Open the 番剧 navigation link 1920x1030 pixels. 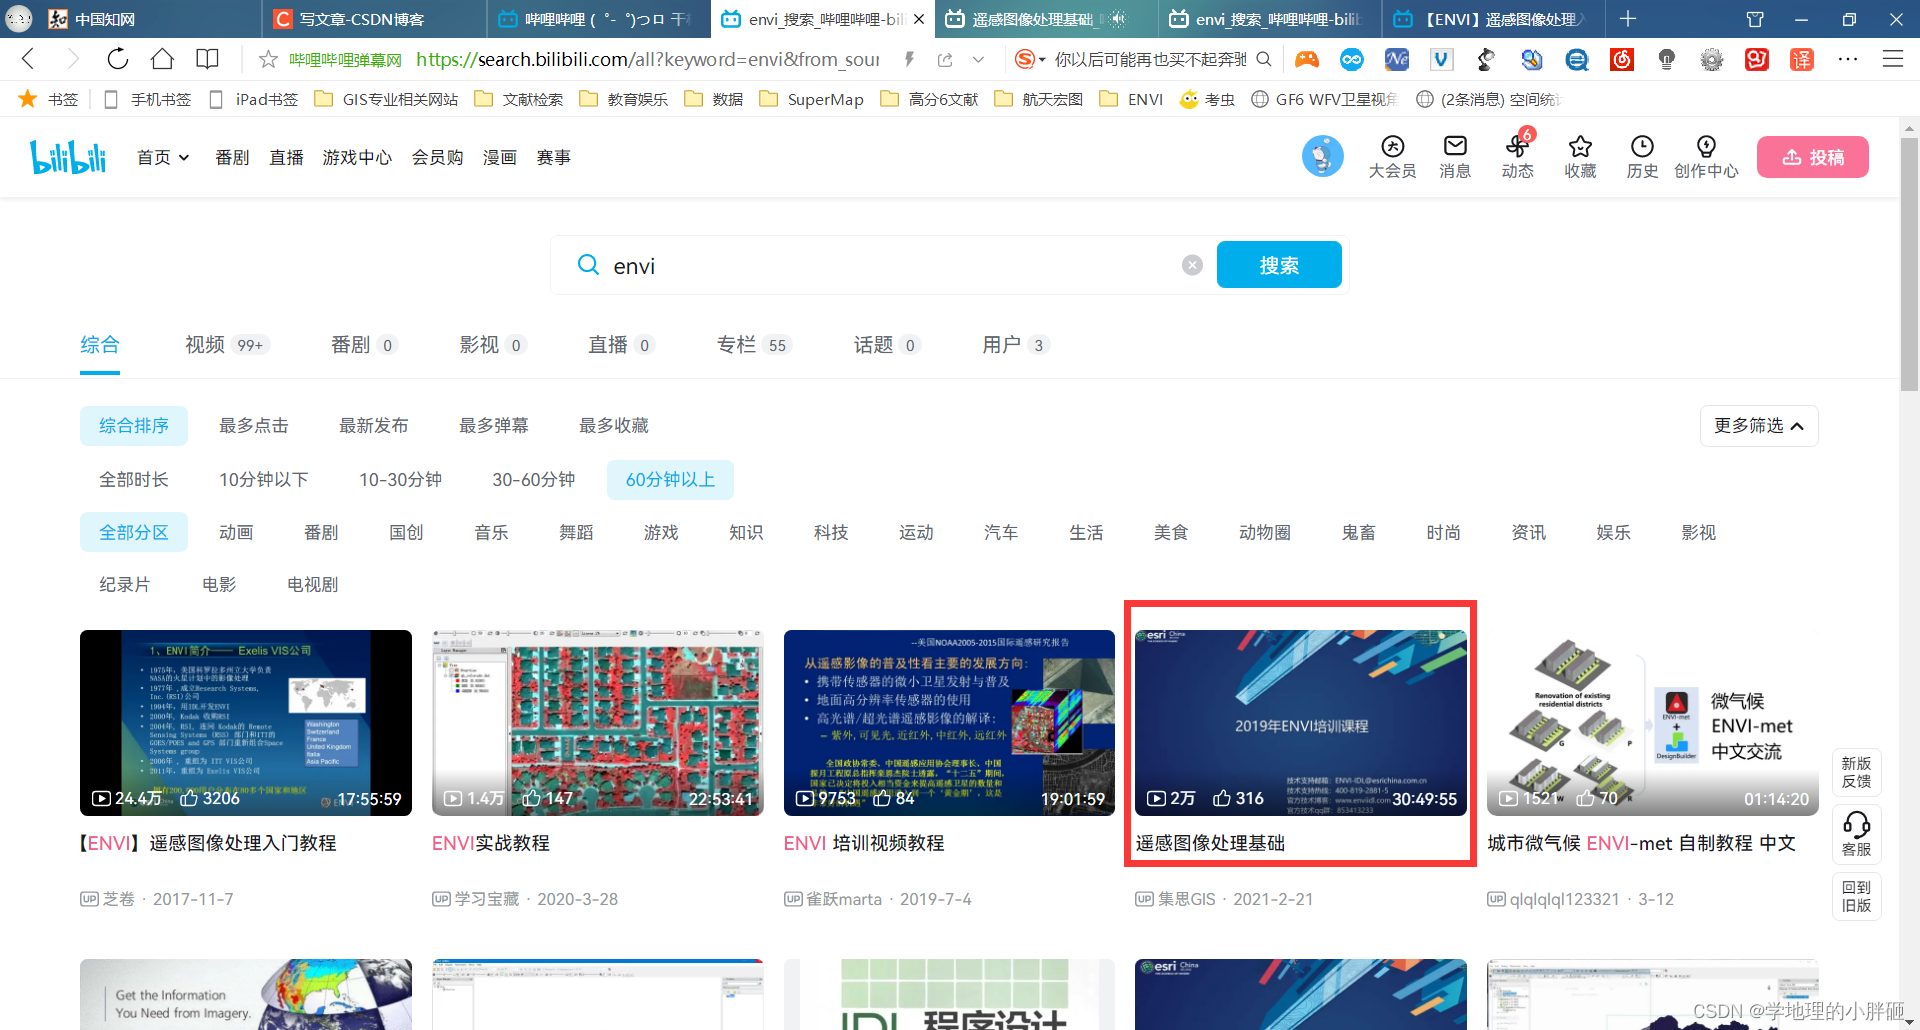click(x=232, y=158)
